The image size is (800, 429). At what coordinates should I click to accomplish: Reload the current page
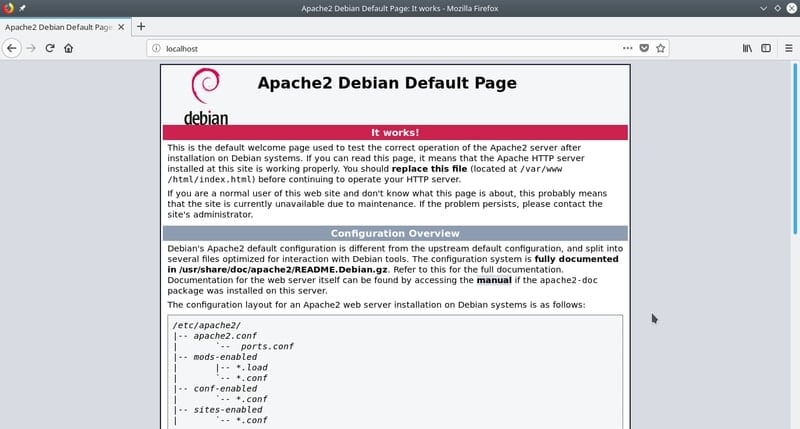coord(49,48)
